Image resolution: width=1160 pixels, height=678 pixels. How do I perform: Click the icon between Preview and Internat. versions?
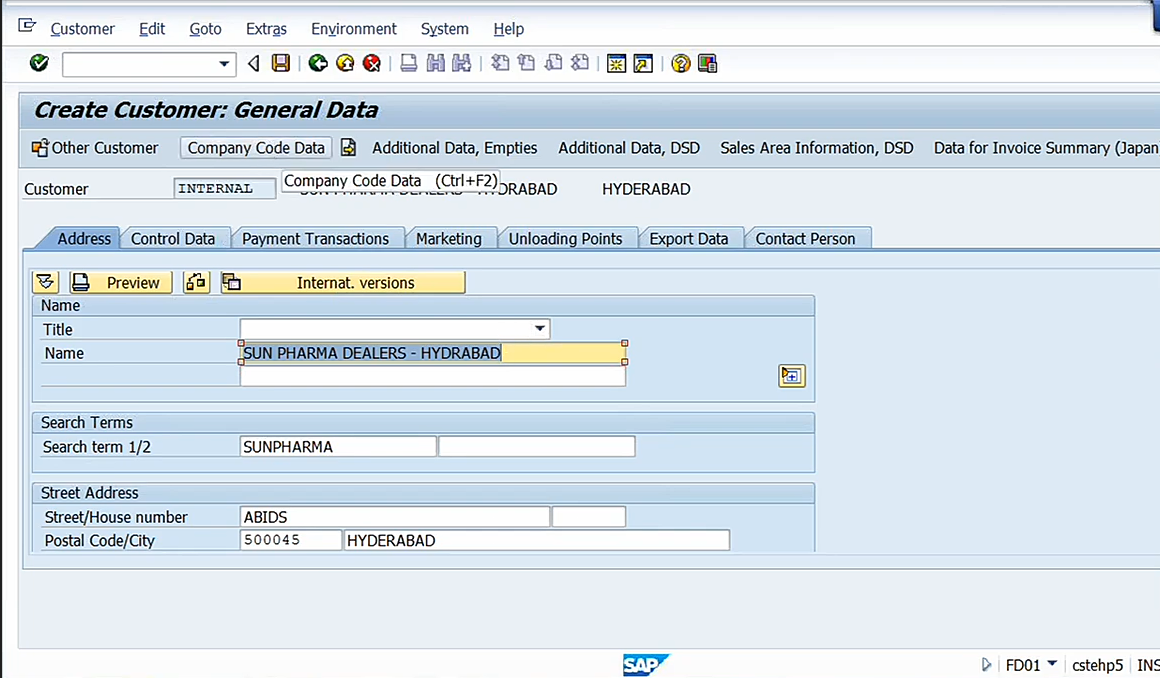(196, 282)
